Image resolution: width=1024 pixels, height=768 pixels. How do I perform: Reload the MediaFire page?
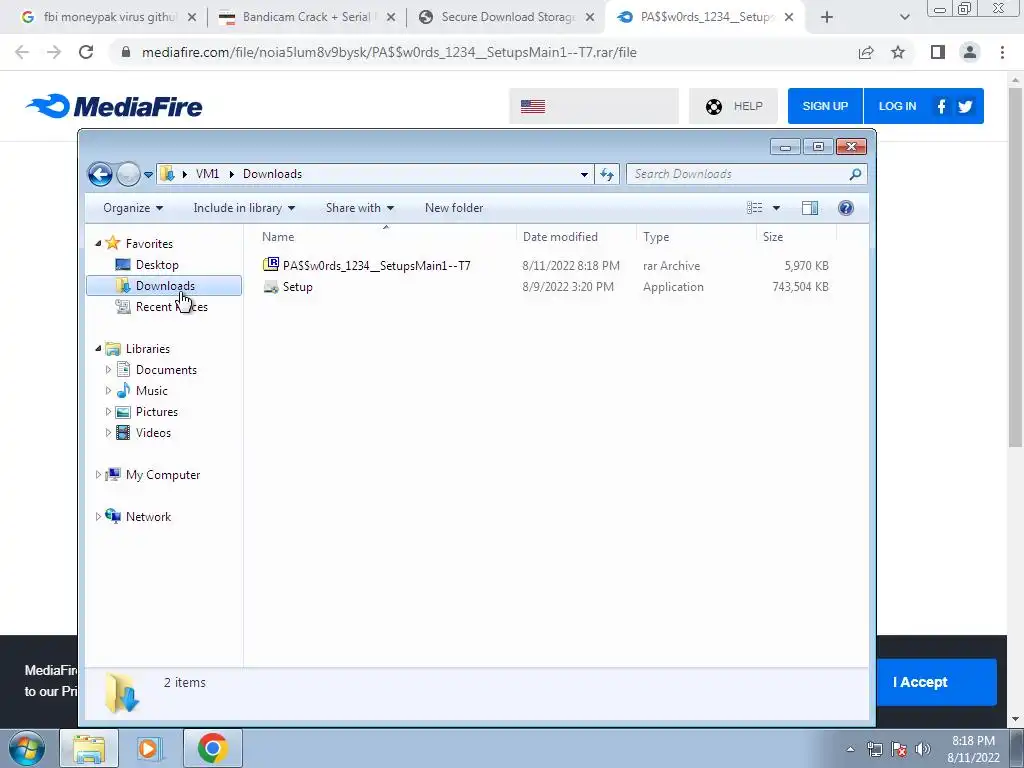click(86, 52)
